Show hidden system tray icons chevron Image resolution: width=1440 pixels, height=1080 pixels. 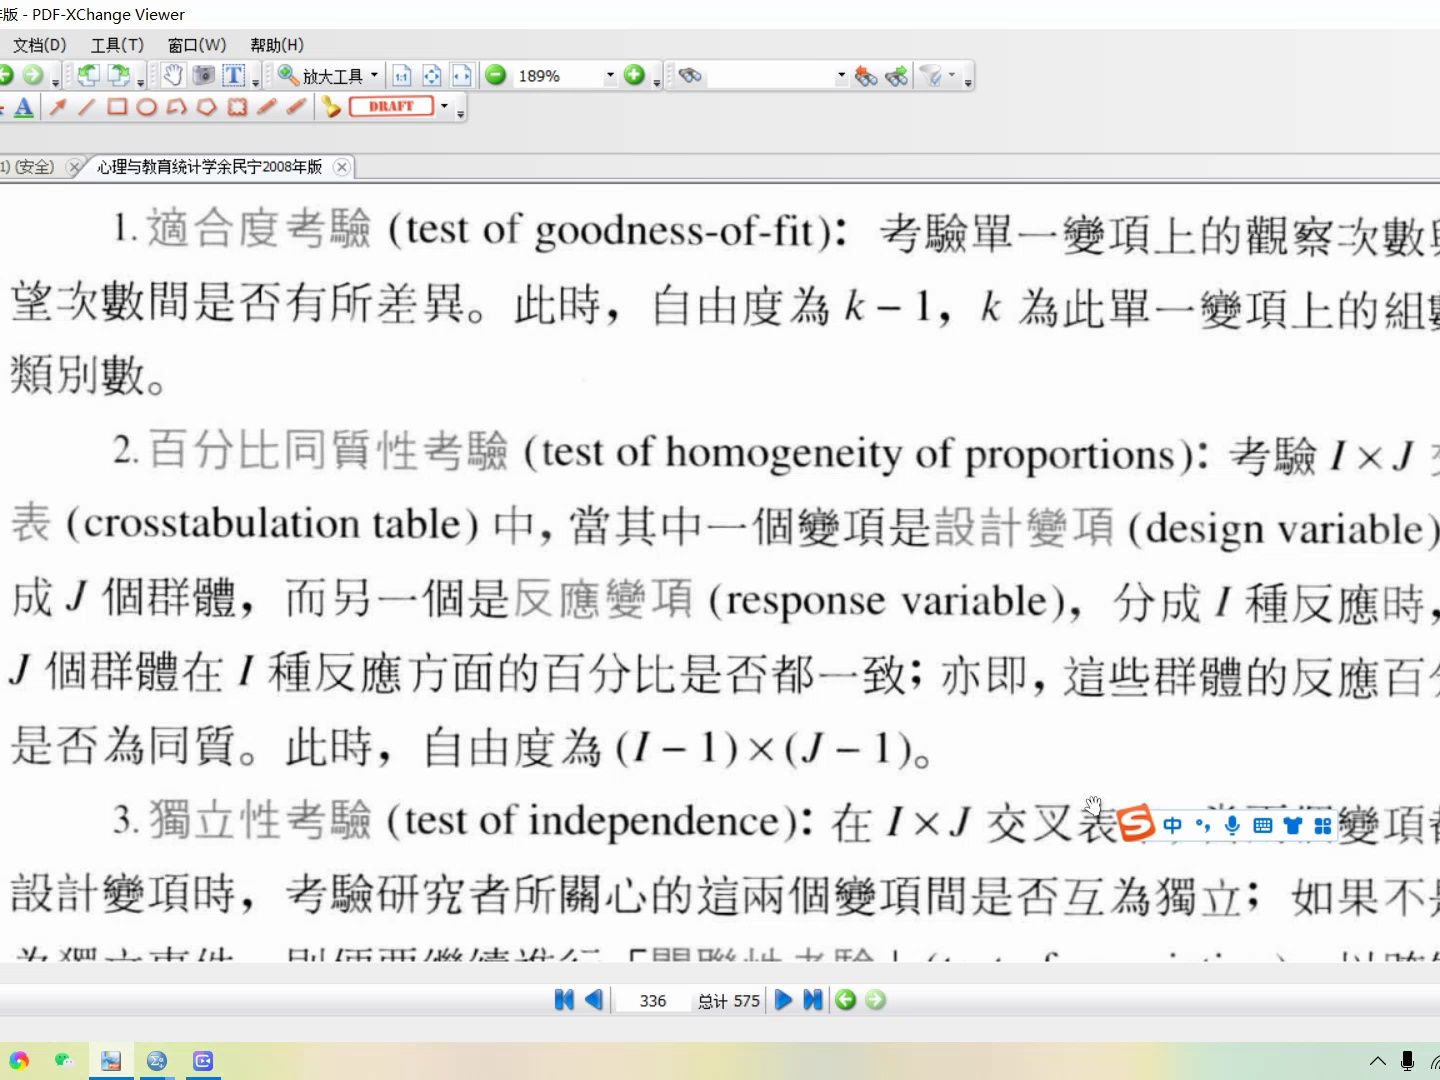point(1378,1061)
